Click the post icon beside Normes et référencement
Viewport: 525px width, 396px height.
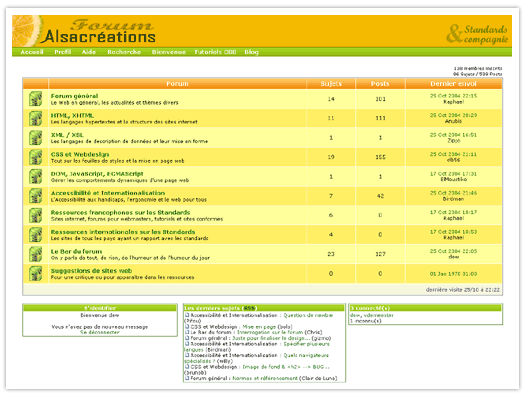pyautogui.click(x=188, y=378)
